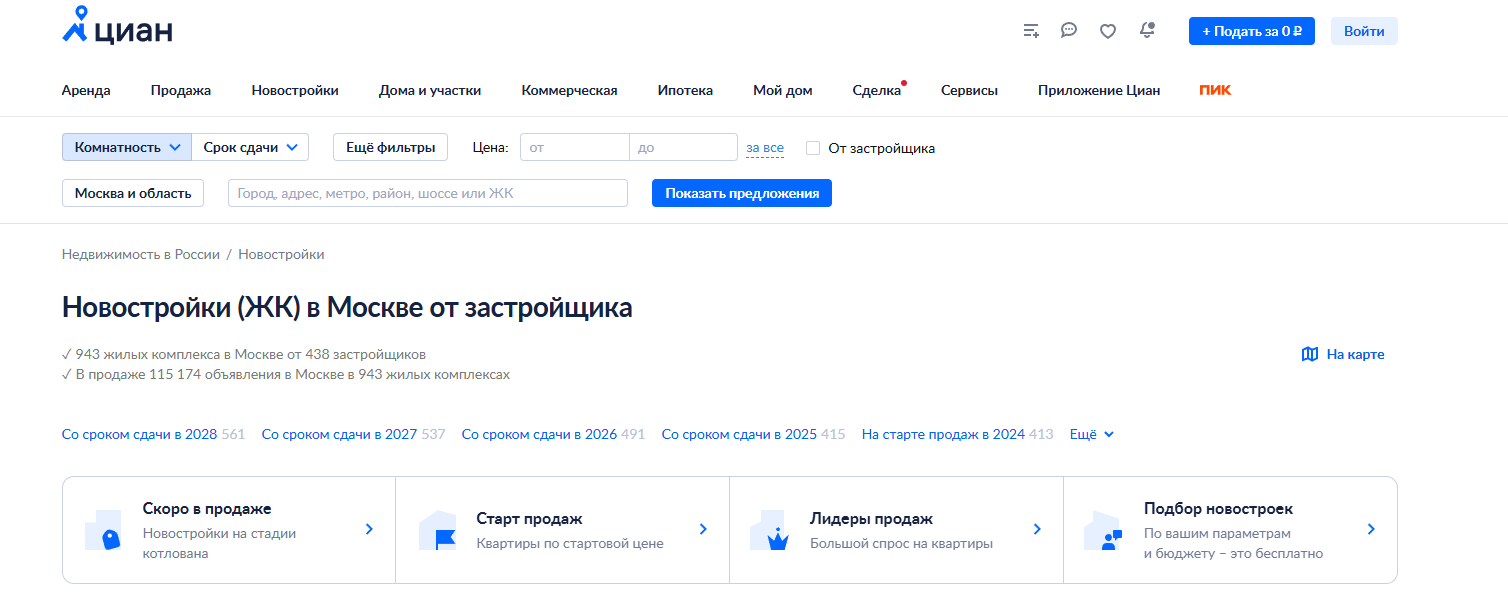Click the Скоро в продаже card icon
Viewport: 1508px width, 603px height.
[102, 530]
